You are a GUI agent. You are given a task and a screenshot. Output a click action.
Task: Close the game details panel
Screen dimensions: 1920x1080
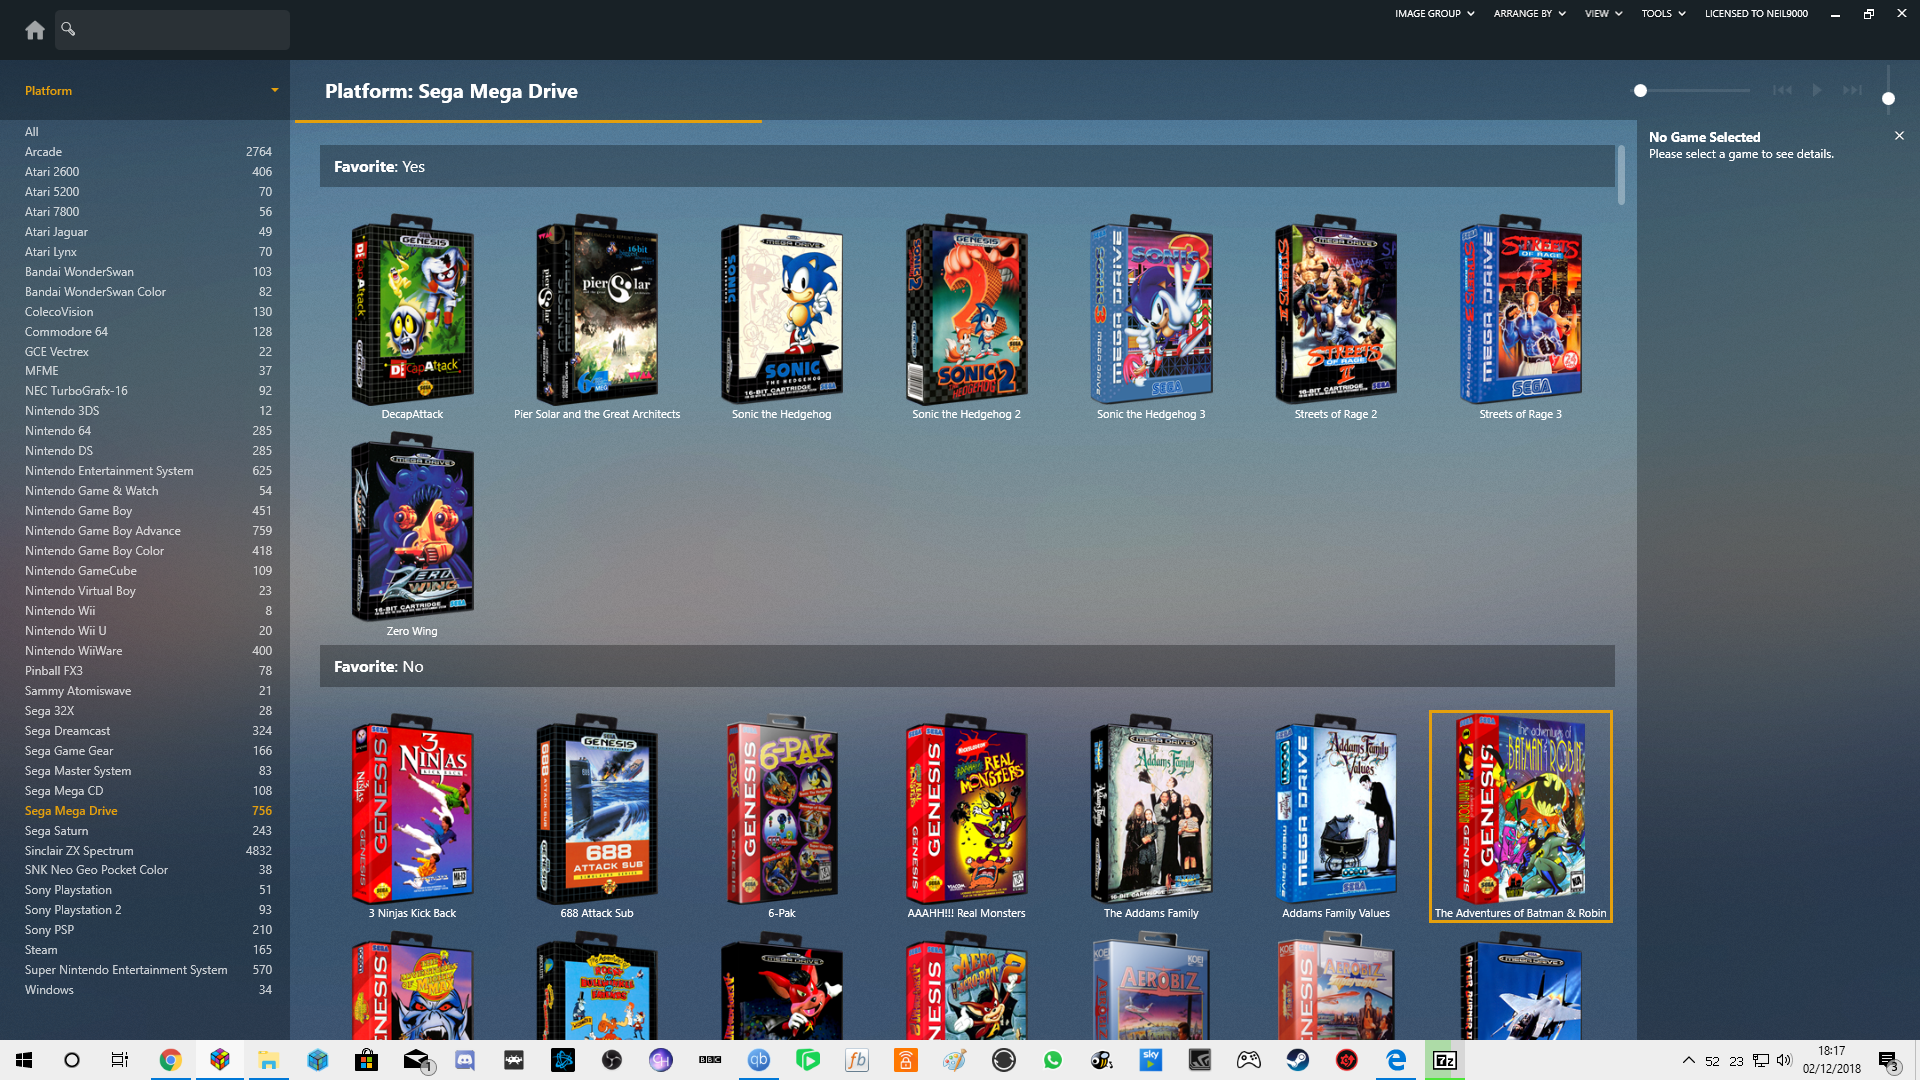[x=1899, y=136]
